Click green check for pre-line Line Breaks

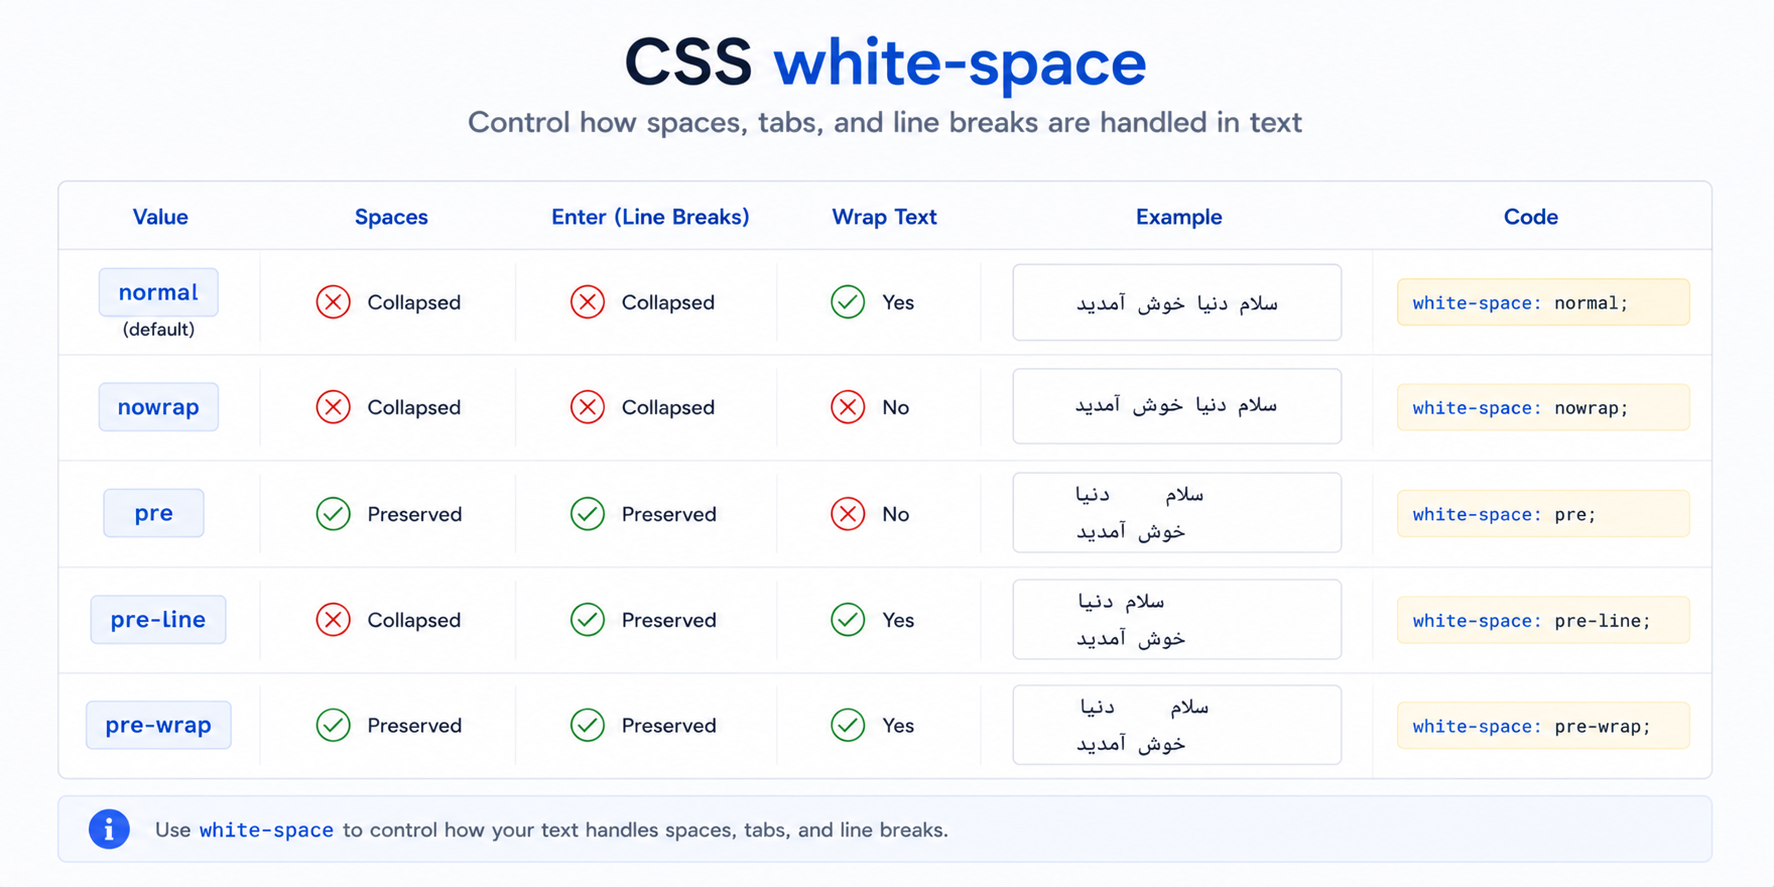[x=587, y=620]
